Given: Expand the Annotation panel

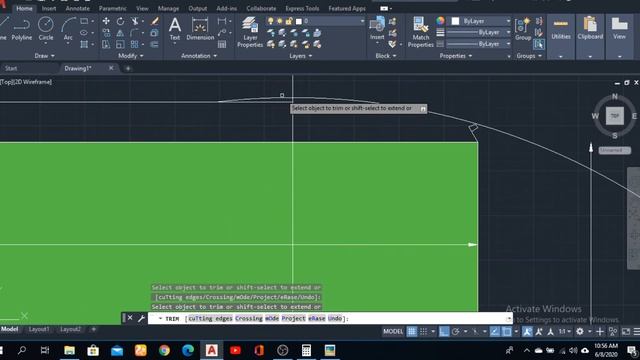Looking at the screenshot, I should click(x=199, y=56).
